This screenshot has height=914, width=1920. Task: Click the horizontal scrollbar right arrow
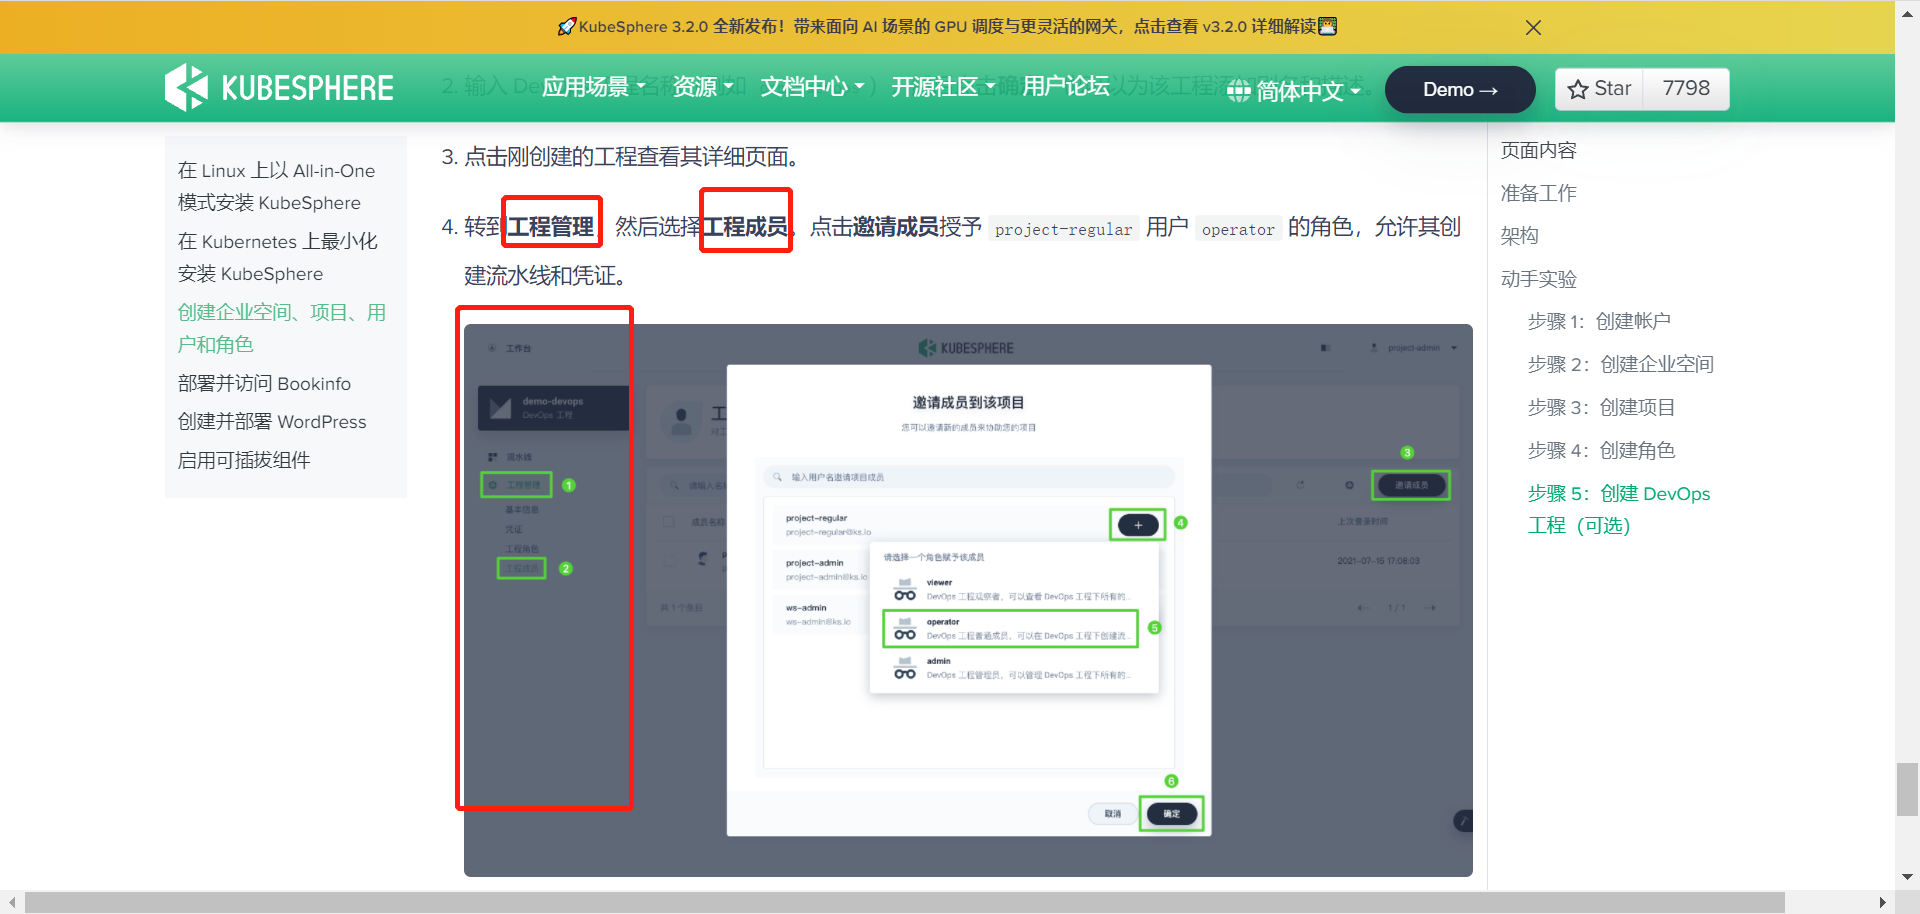click(1883, 902)
